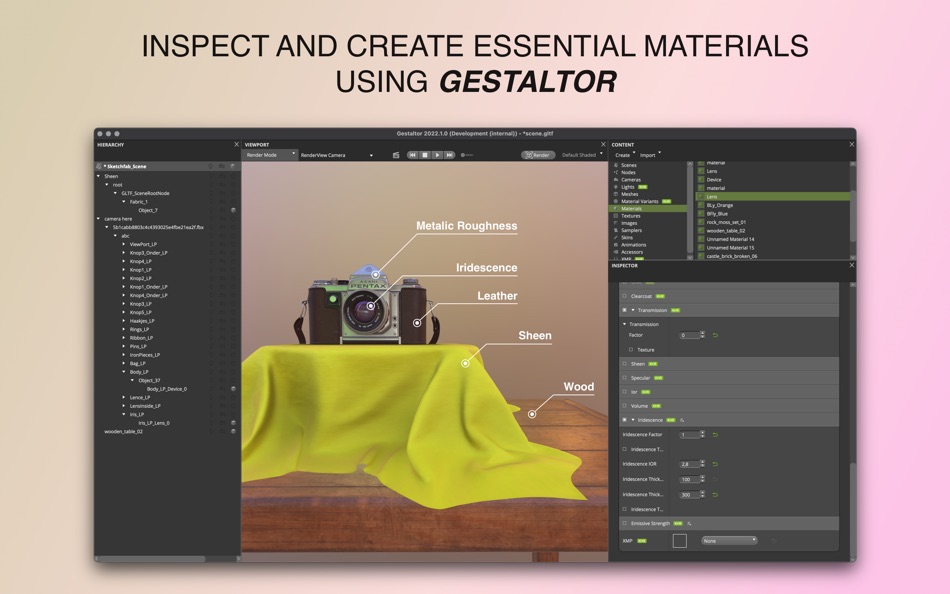The height and width of the screenshot is (594, 950).
Task: Open the Default Shaded dropdown
Action: tap(582, 155)
